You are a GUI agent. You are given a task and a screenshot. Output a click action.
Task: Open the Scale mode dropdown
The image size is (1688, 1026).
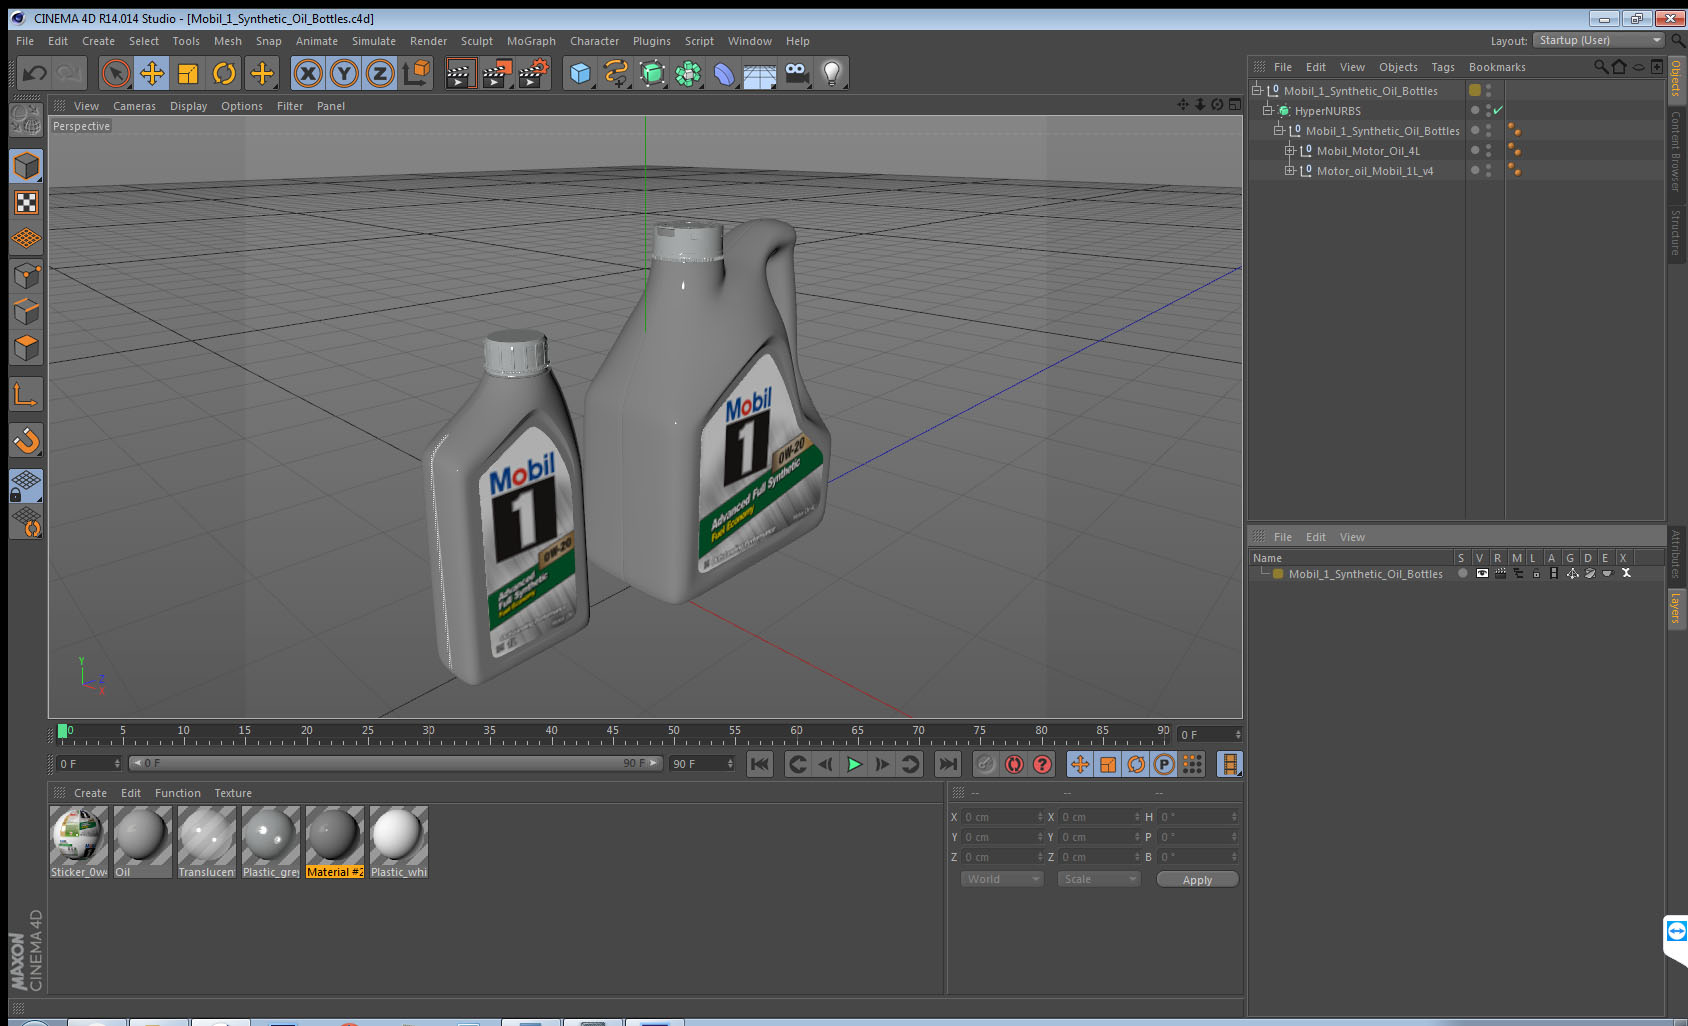(1099, 879)
